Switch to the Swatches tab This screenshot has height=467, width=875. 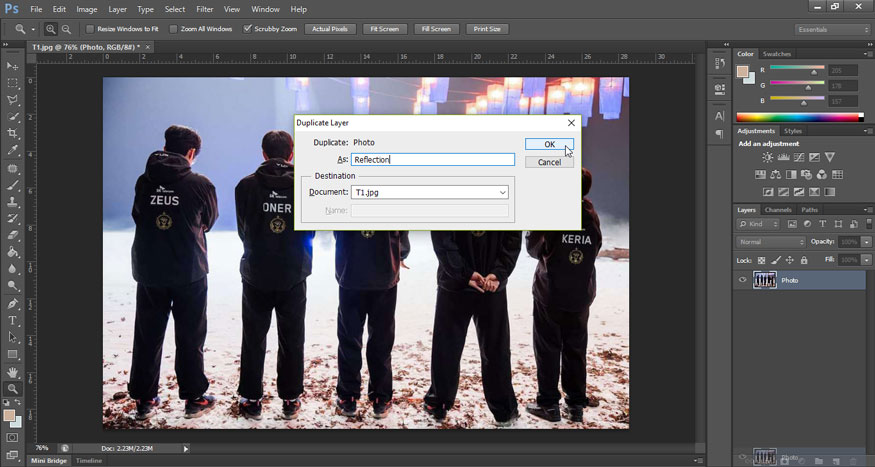[777, 54]
